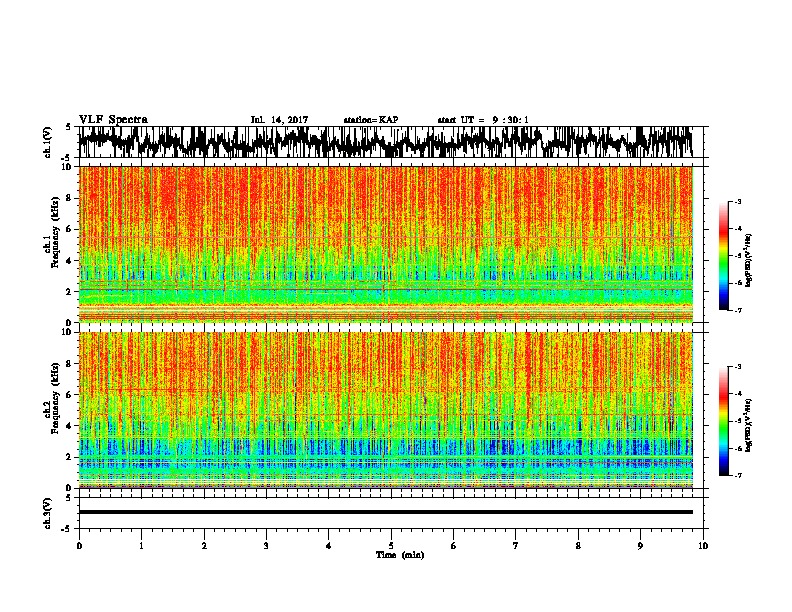Click the "-7" tick on ch.2 colorbar
The image size is (792, 612).
coord(737,476)
